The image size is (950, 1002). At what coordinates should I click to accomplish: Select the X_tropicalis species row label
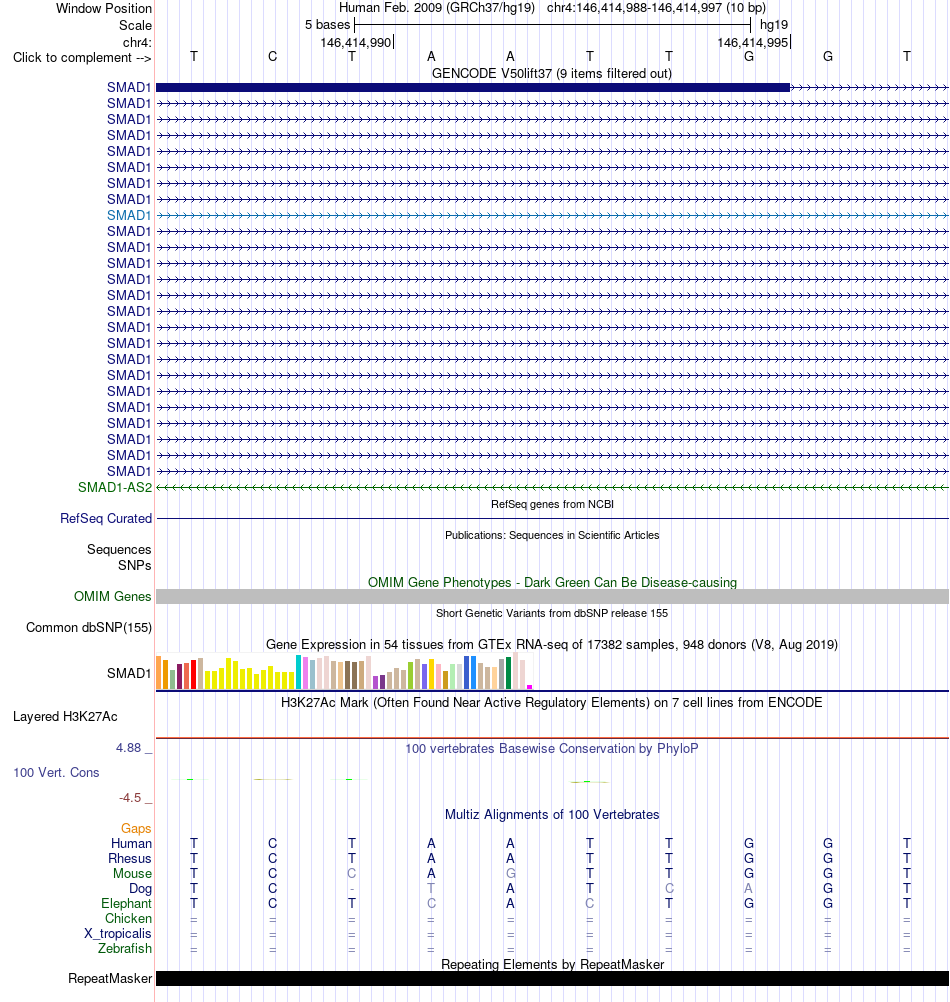(x=118, y=934)
